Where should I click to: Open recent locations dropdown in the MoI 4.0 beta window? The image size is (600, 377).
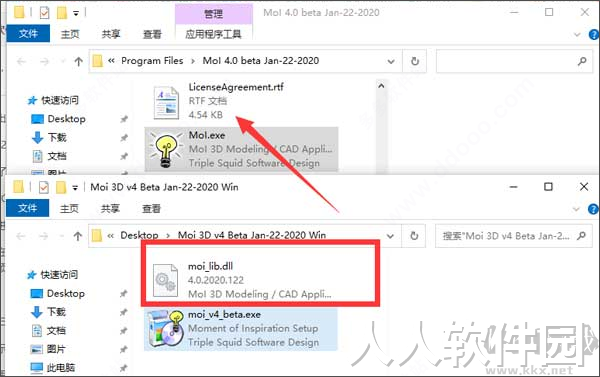point(62,61)
